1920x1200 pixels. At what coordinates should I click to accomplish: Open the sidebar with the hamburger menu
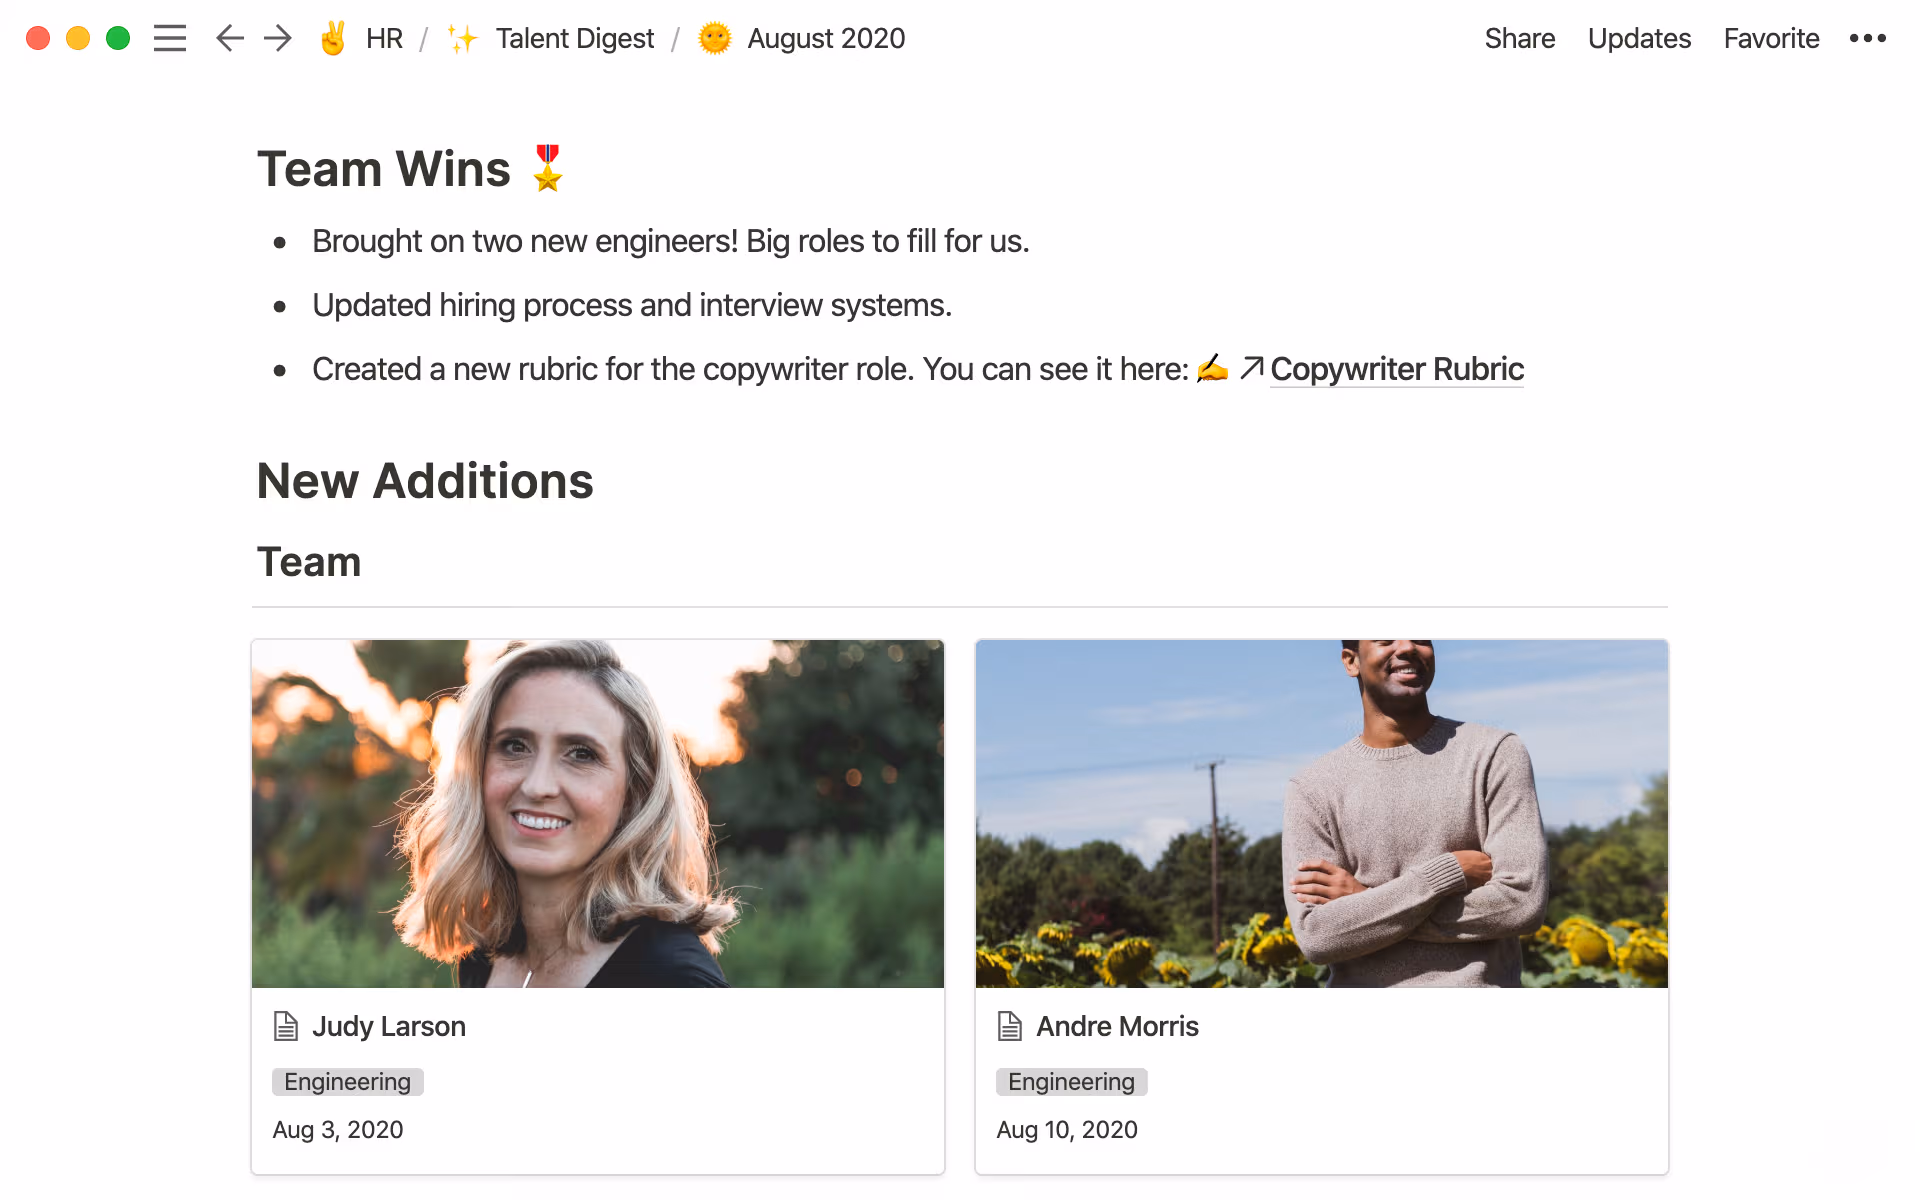click(x=170, y=38)
